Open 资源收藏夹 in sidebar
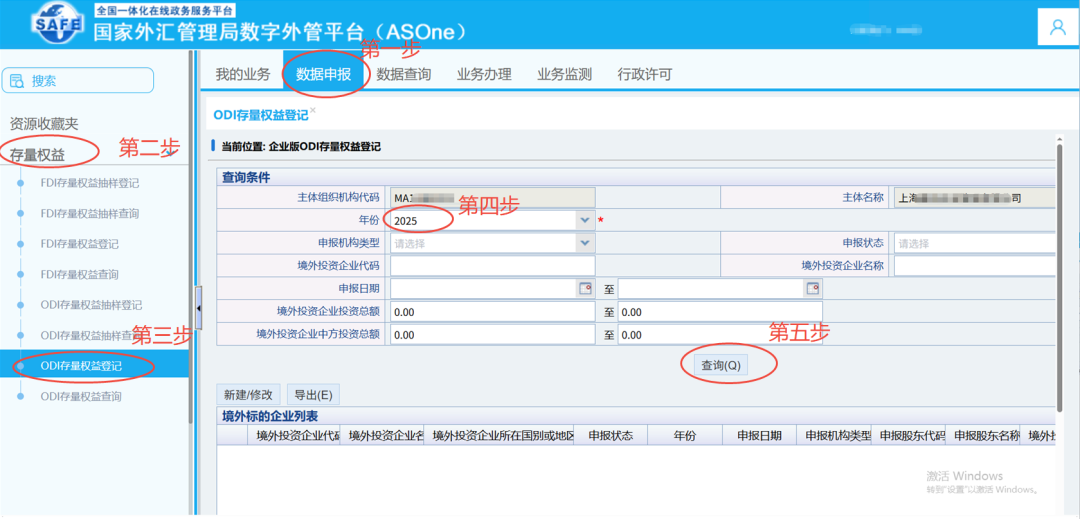Viewport: 1080px width, 519px height. click(44, 125)
